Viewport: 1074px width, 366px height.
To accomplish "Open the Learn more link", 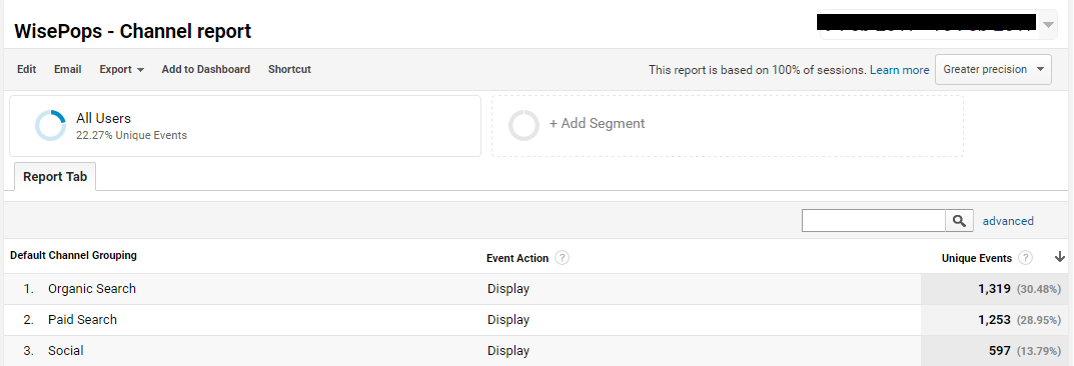I will pos(899,70).
